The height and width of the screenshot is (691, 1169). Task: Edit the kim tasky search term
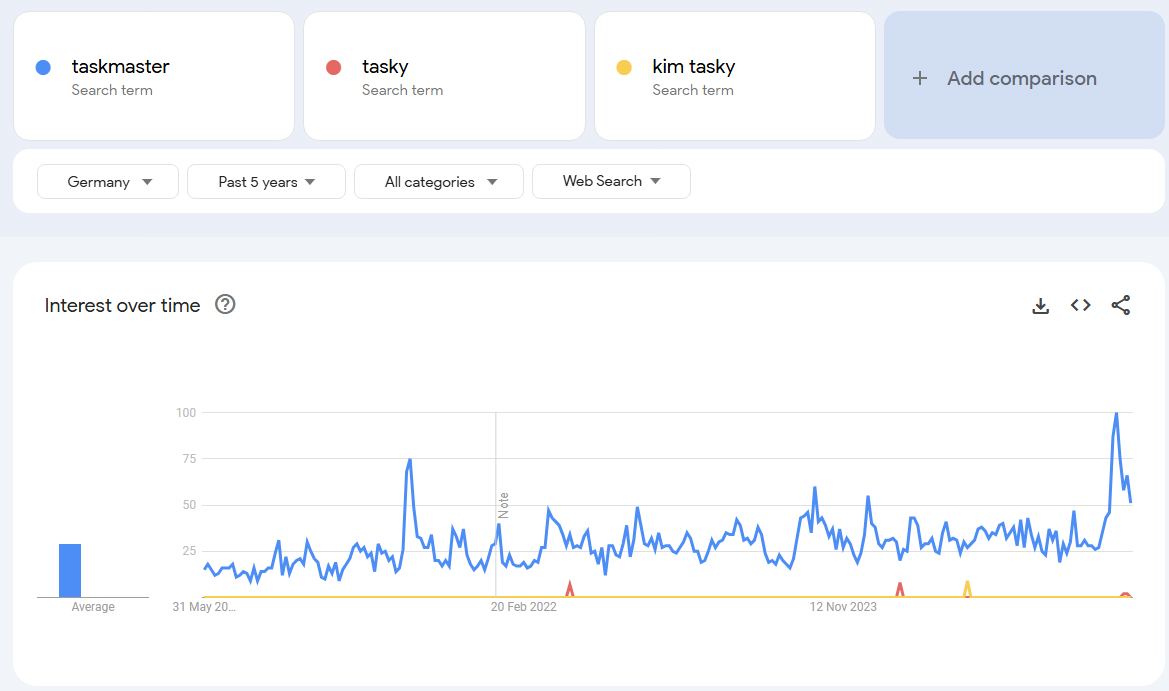coord(693,67)
